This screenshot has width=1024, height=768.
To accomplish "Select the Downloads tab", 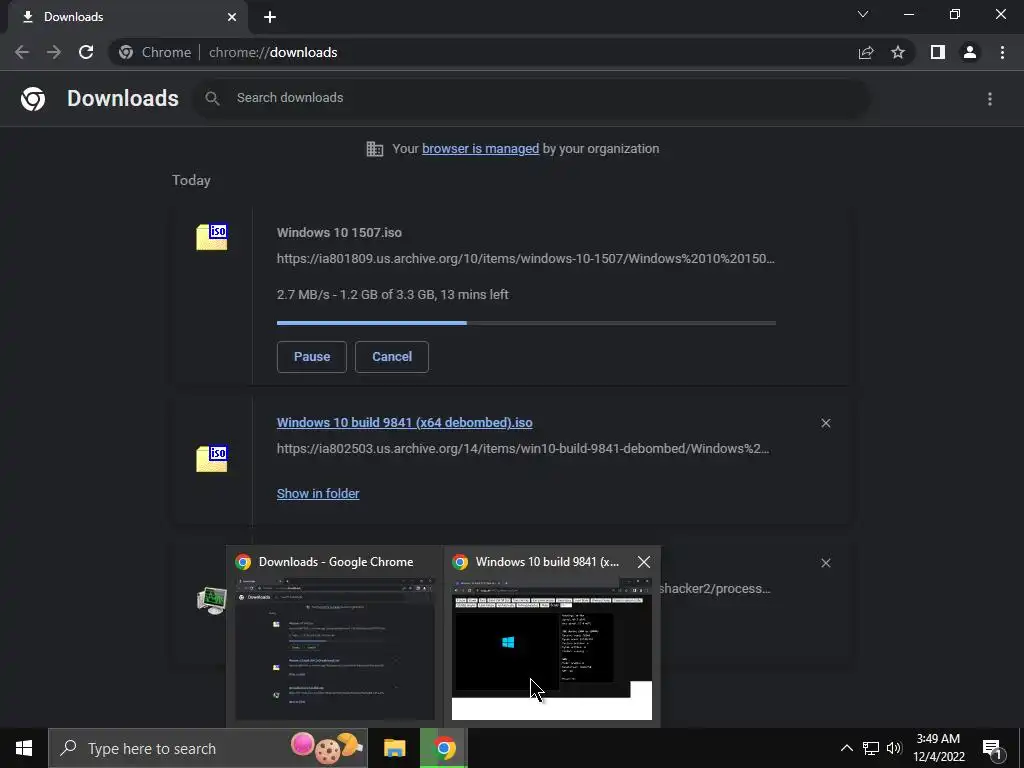I will pos(127,17).
